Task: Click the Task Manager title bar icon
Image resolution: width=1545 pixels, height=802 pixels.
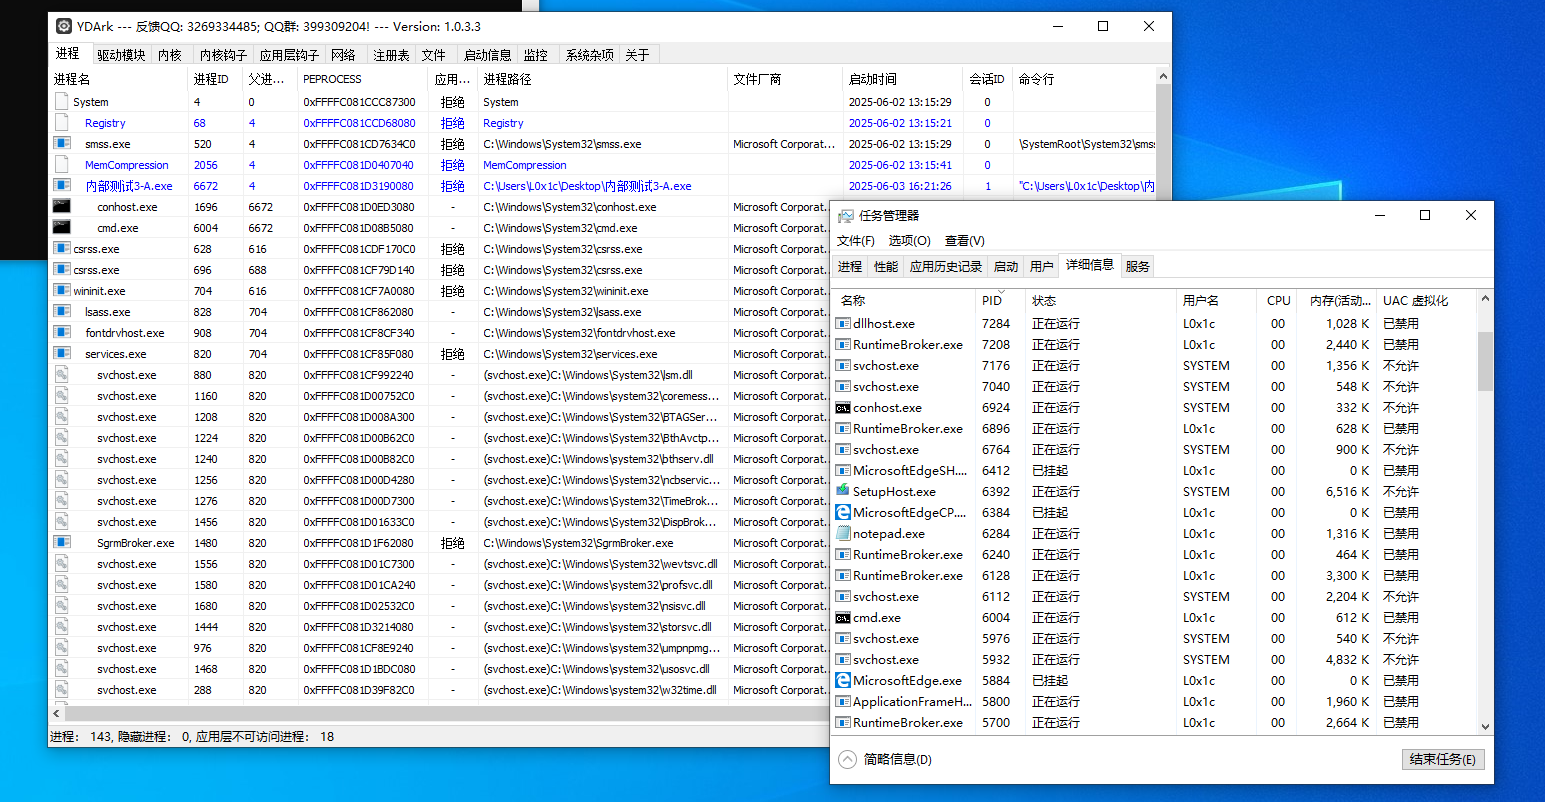Action: point(846,215)
